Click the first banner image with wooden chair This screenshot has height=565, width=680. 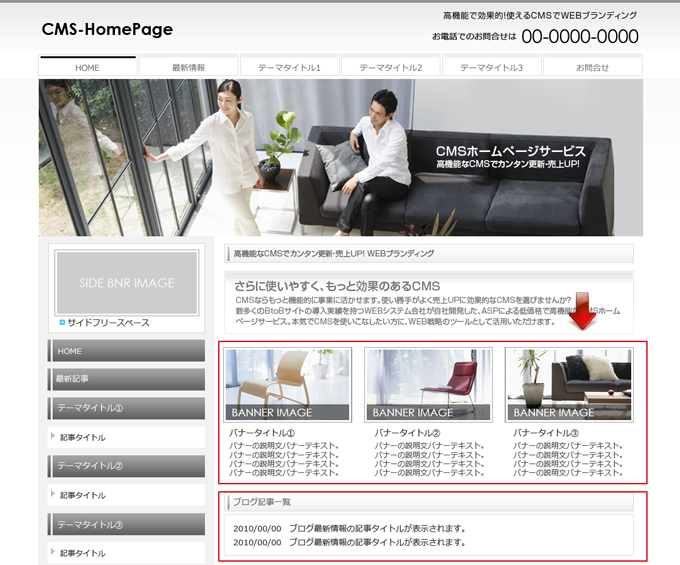coord(288,384)
